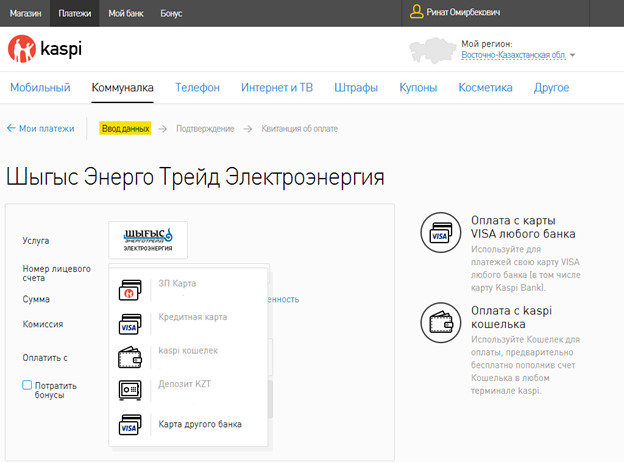624x462 pixels.
Task: Select Карта другого банка option text
Action: (x=200, y=424)
